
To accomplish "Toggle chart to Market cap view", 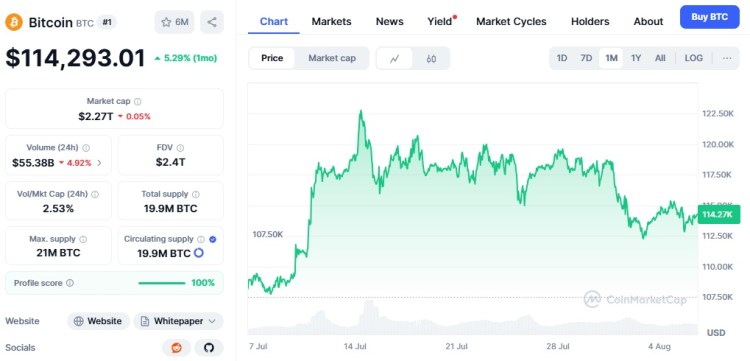I will point(332,58).
